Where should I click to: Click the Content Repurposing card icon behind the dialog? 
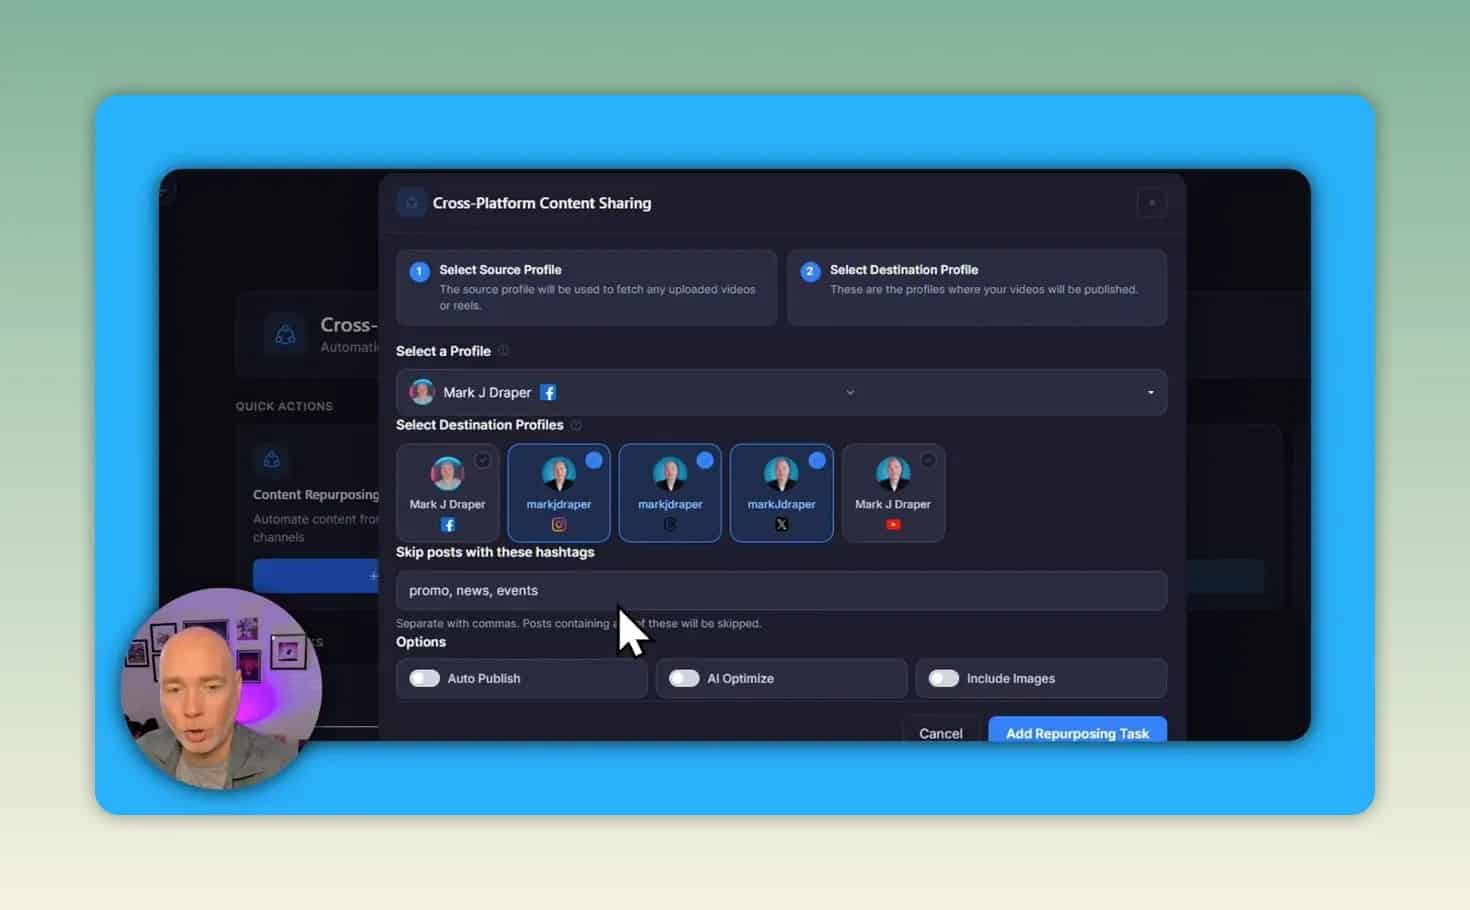(x=271, y=460)
